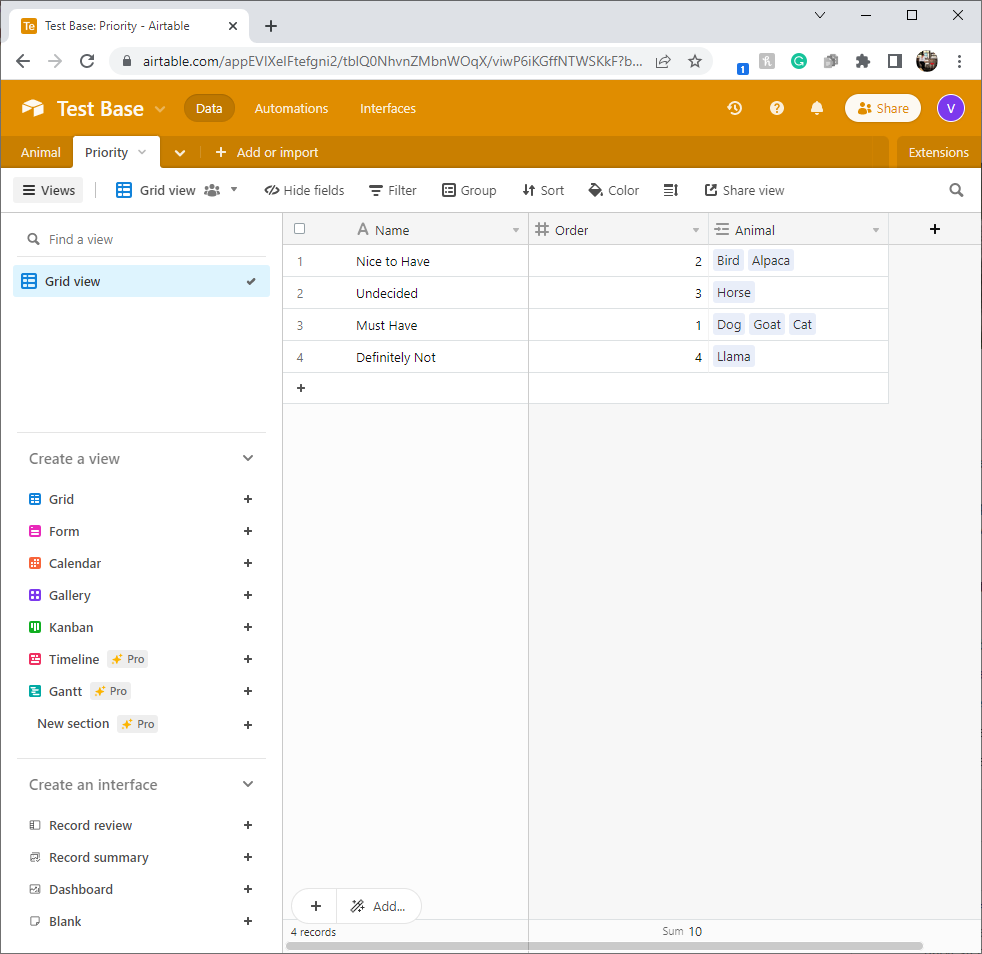Open the Interfaces tab
This screenshot has height=954, width=982.
(388, 108)
